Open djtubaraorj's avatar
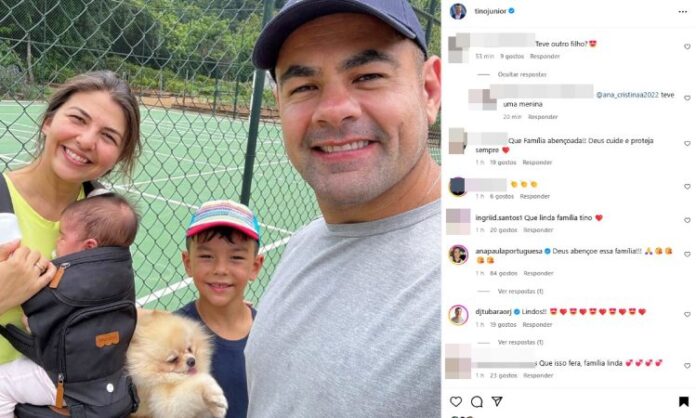The image size is (696, 418). [x=458, y=315]
